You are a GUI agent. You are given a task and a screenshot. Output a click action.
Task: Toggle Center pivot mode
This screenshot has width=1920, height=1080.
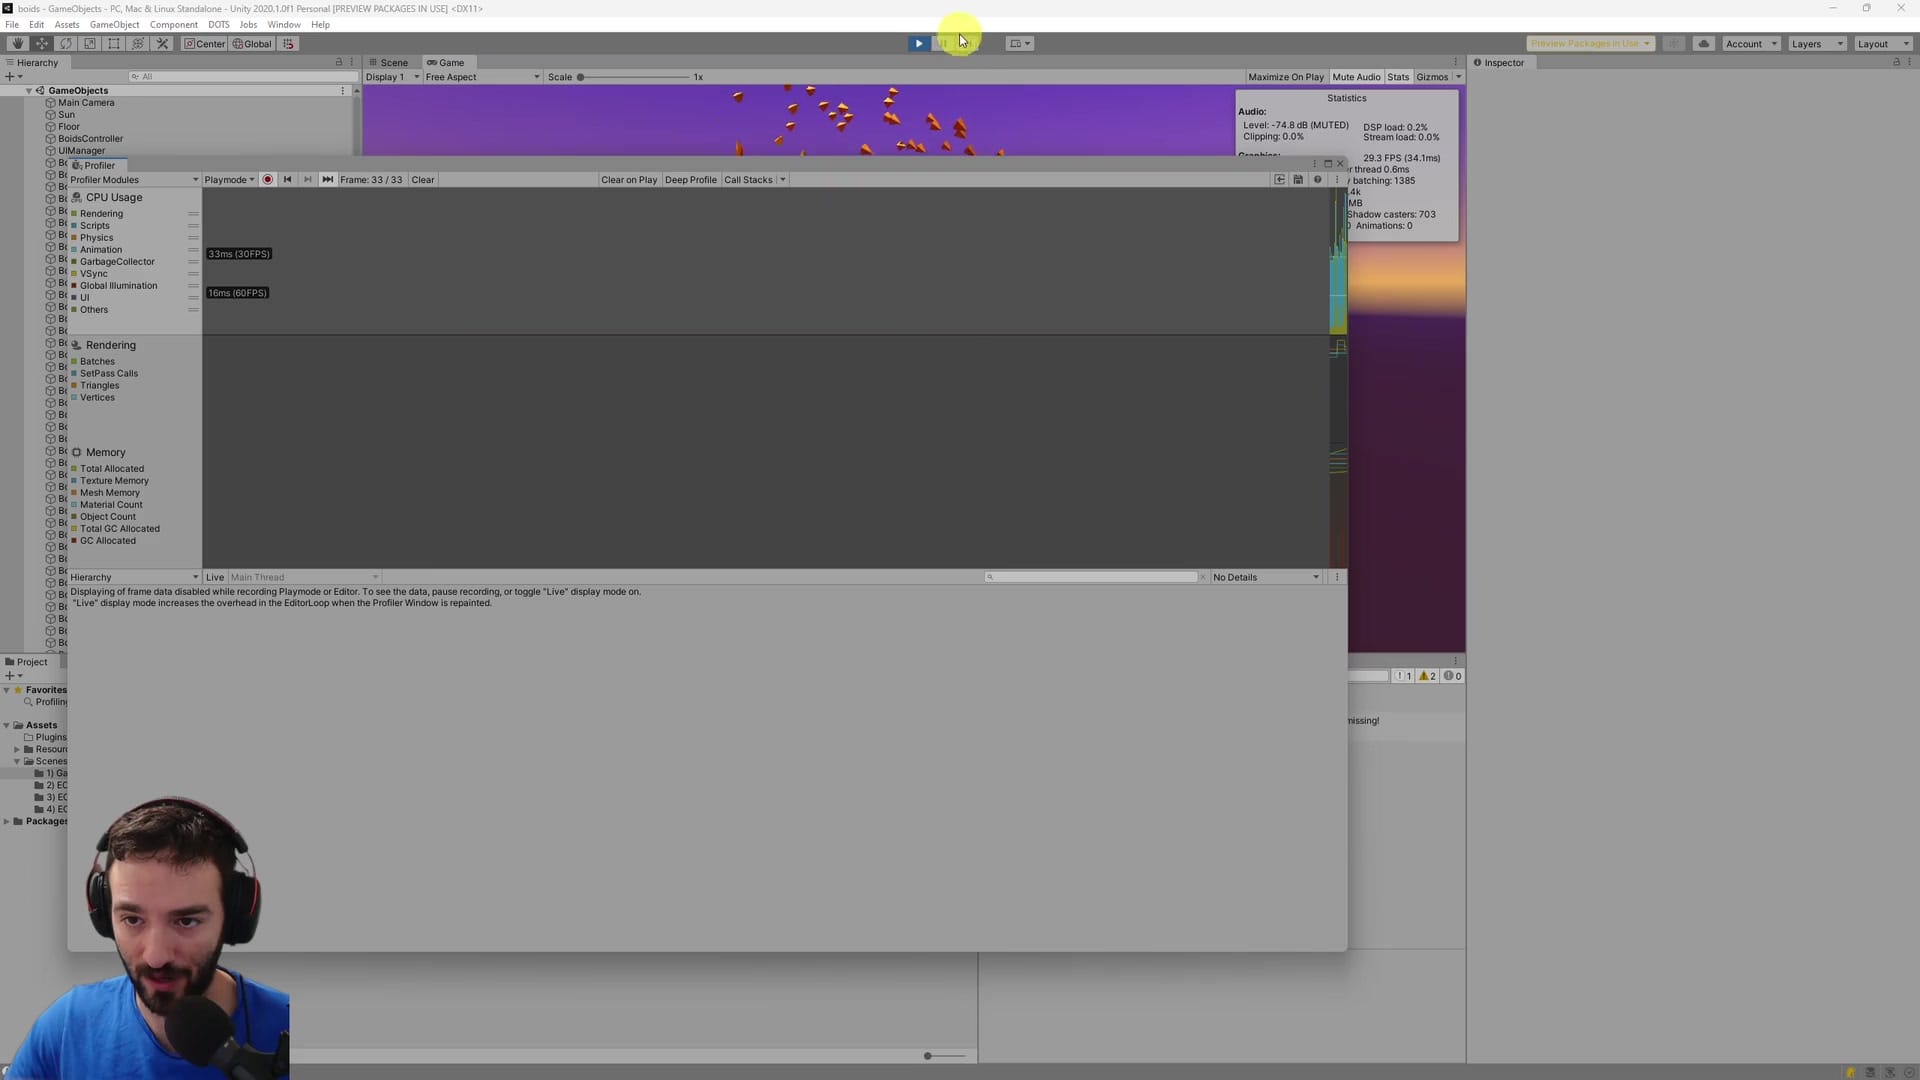click(x=204, y=43)
